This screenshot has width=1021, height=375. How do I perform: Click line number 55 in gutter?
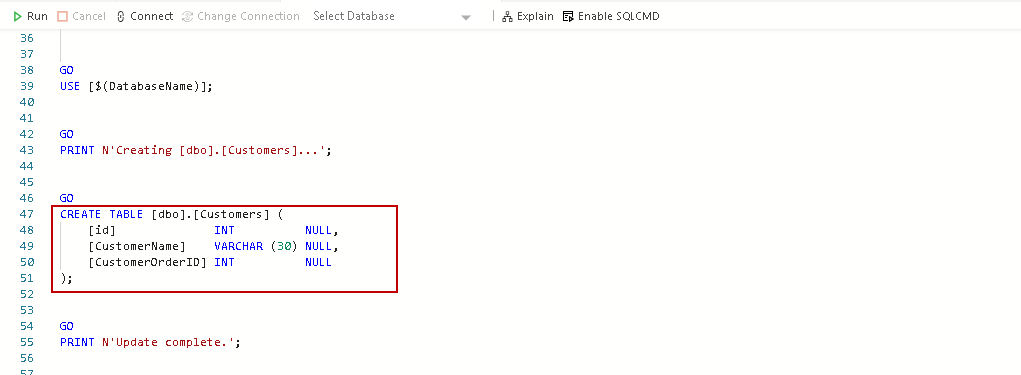[27, 342]
